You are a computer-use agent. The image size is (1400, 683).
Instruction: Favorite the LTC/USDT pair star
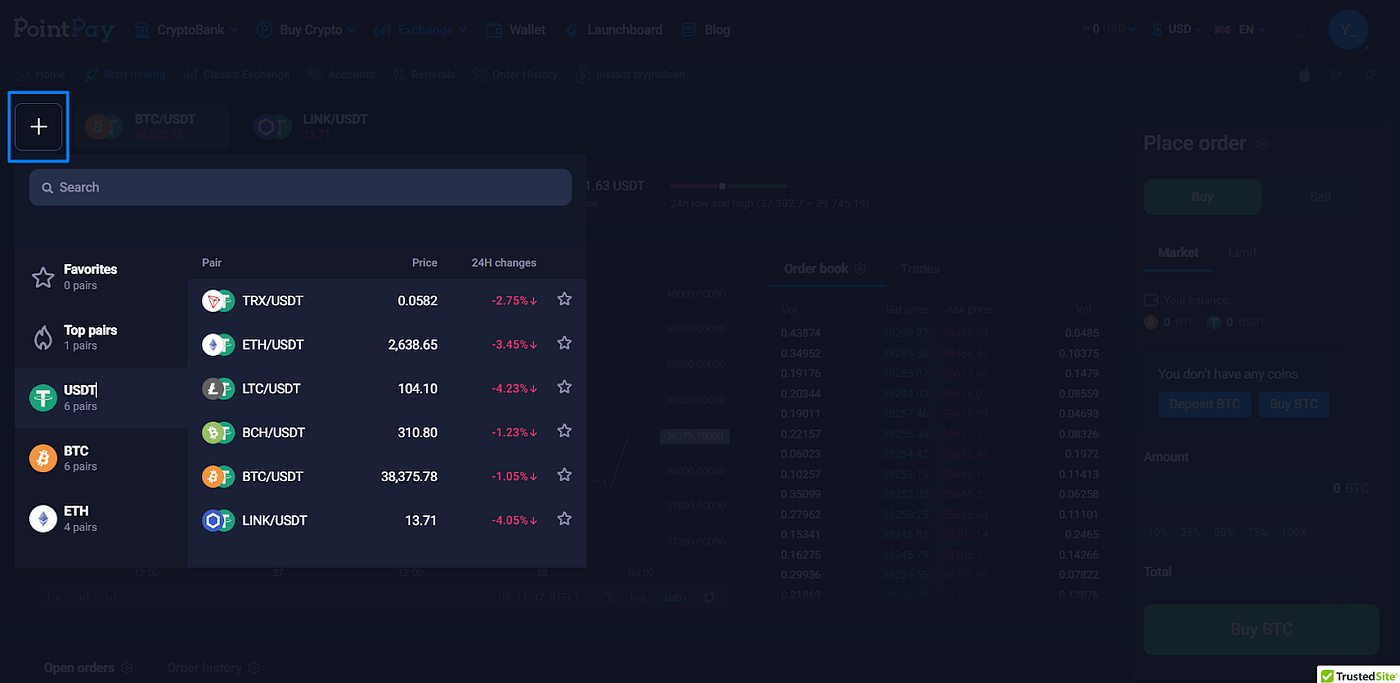564,387
